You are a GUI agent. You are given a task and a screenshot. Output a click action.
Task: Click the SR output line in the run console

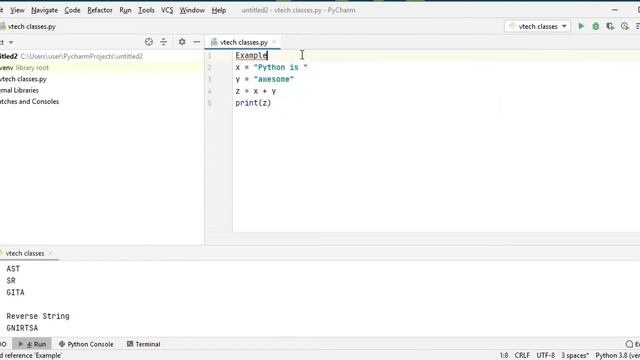tap(11, 280)
